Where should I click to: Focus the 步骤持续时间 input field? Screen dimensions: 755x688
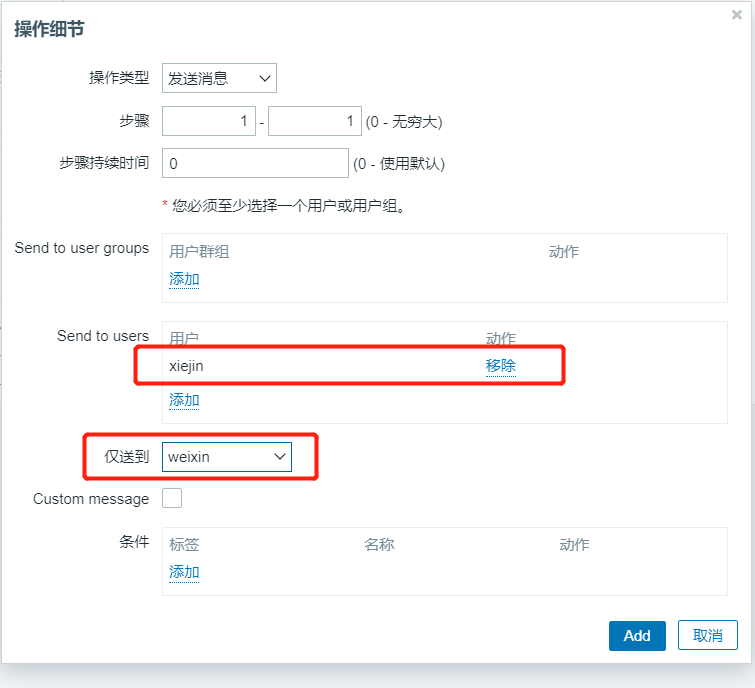pos(254,163)
